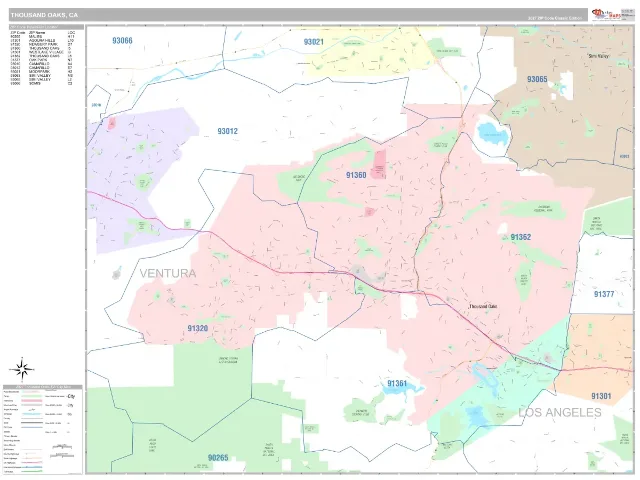This screenshot has width=640, height=480.
Task: Click the 'THOUSAND OAKS, CA' map title
Action: [x=44, y=15]
